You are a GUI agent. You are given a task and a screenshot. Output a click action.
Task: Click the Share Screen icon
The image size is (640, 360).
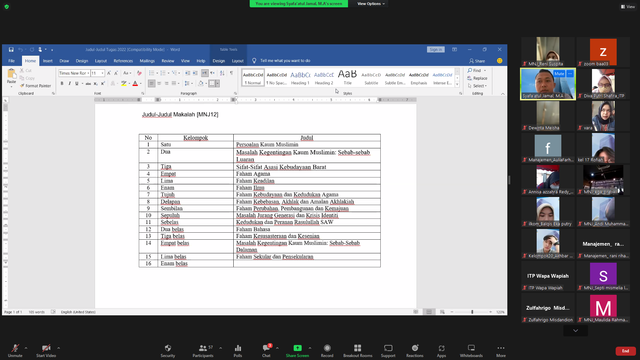[298, 348]
